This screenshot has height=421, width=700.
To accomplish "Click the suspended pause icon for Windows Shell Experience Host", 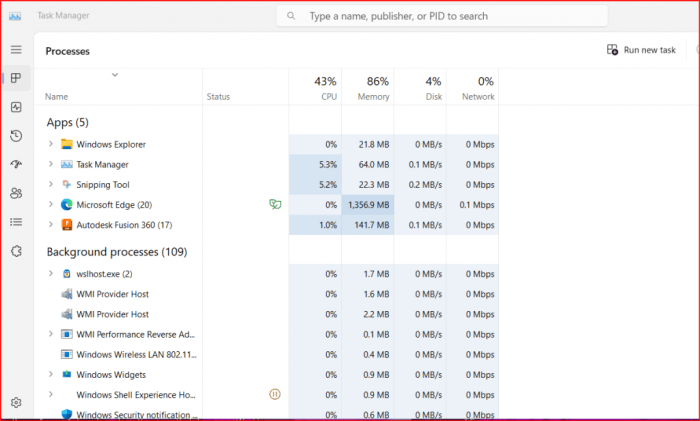I will (x=275, y=394).
